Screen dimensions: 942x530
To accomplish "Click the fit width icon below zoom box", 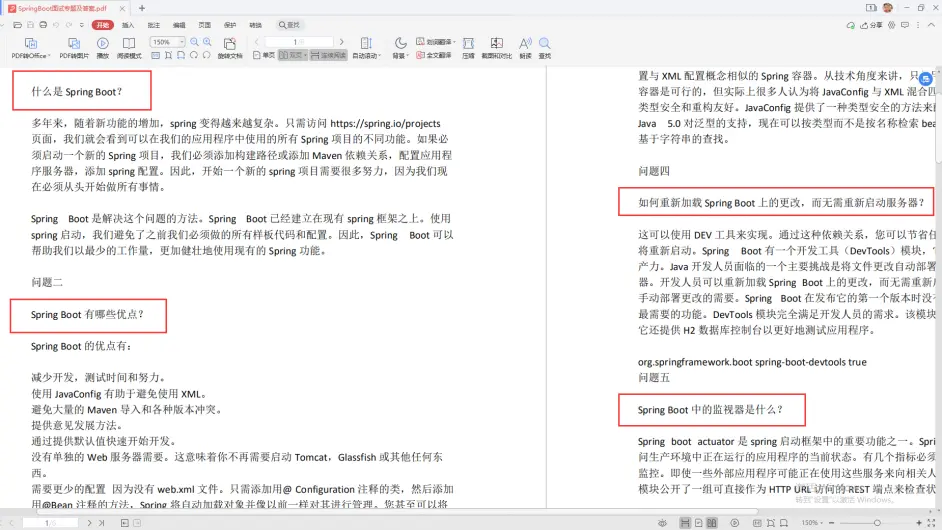I will pyautogui.click(x=181, y=55).
